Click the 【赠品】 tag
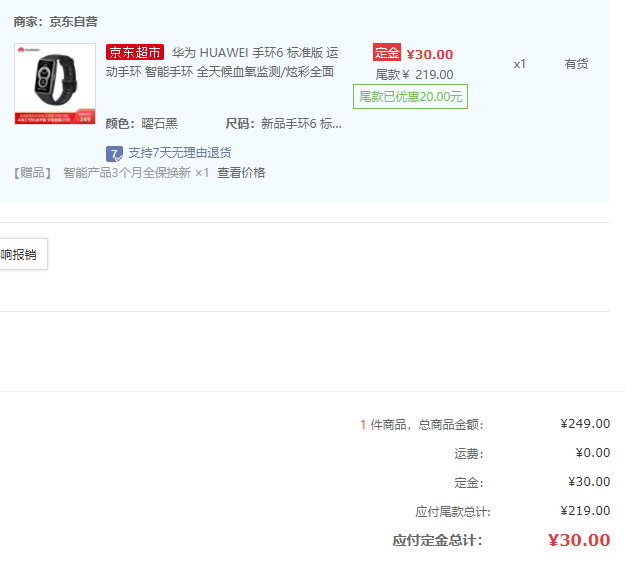Viewport: 625px width, 567px height. [x=32, y=173]
